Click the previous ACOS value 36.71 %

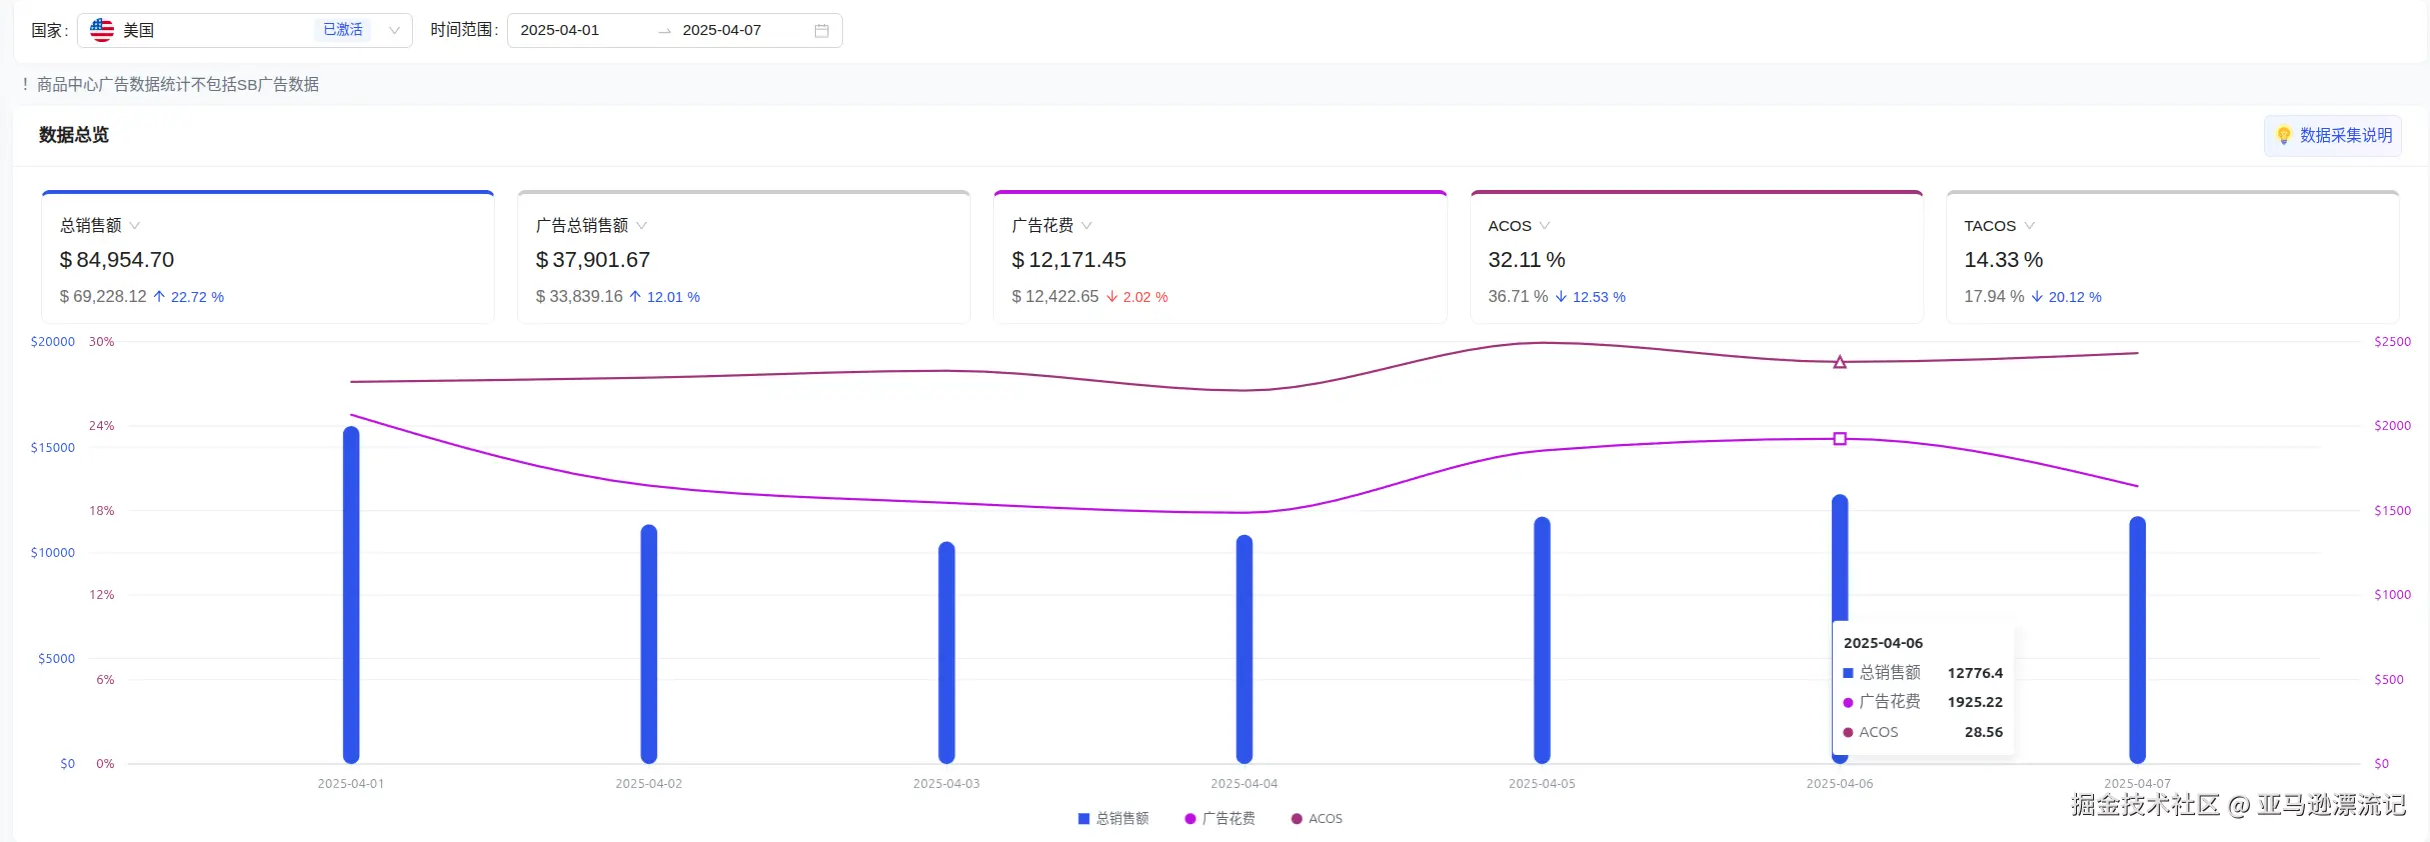1518,297
